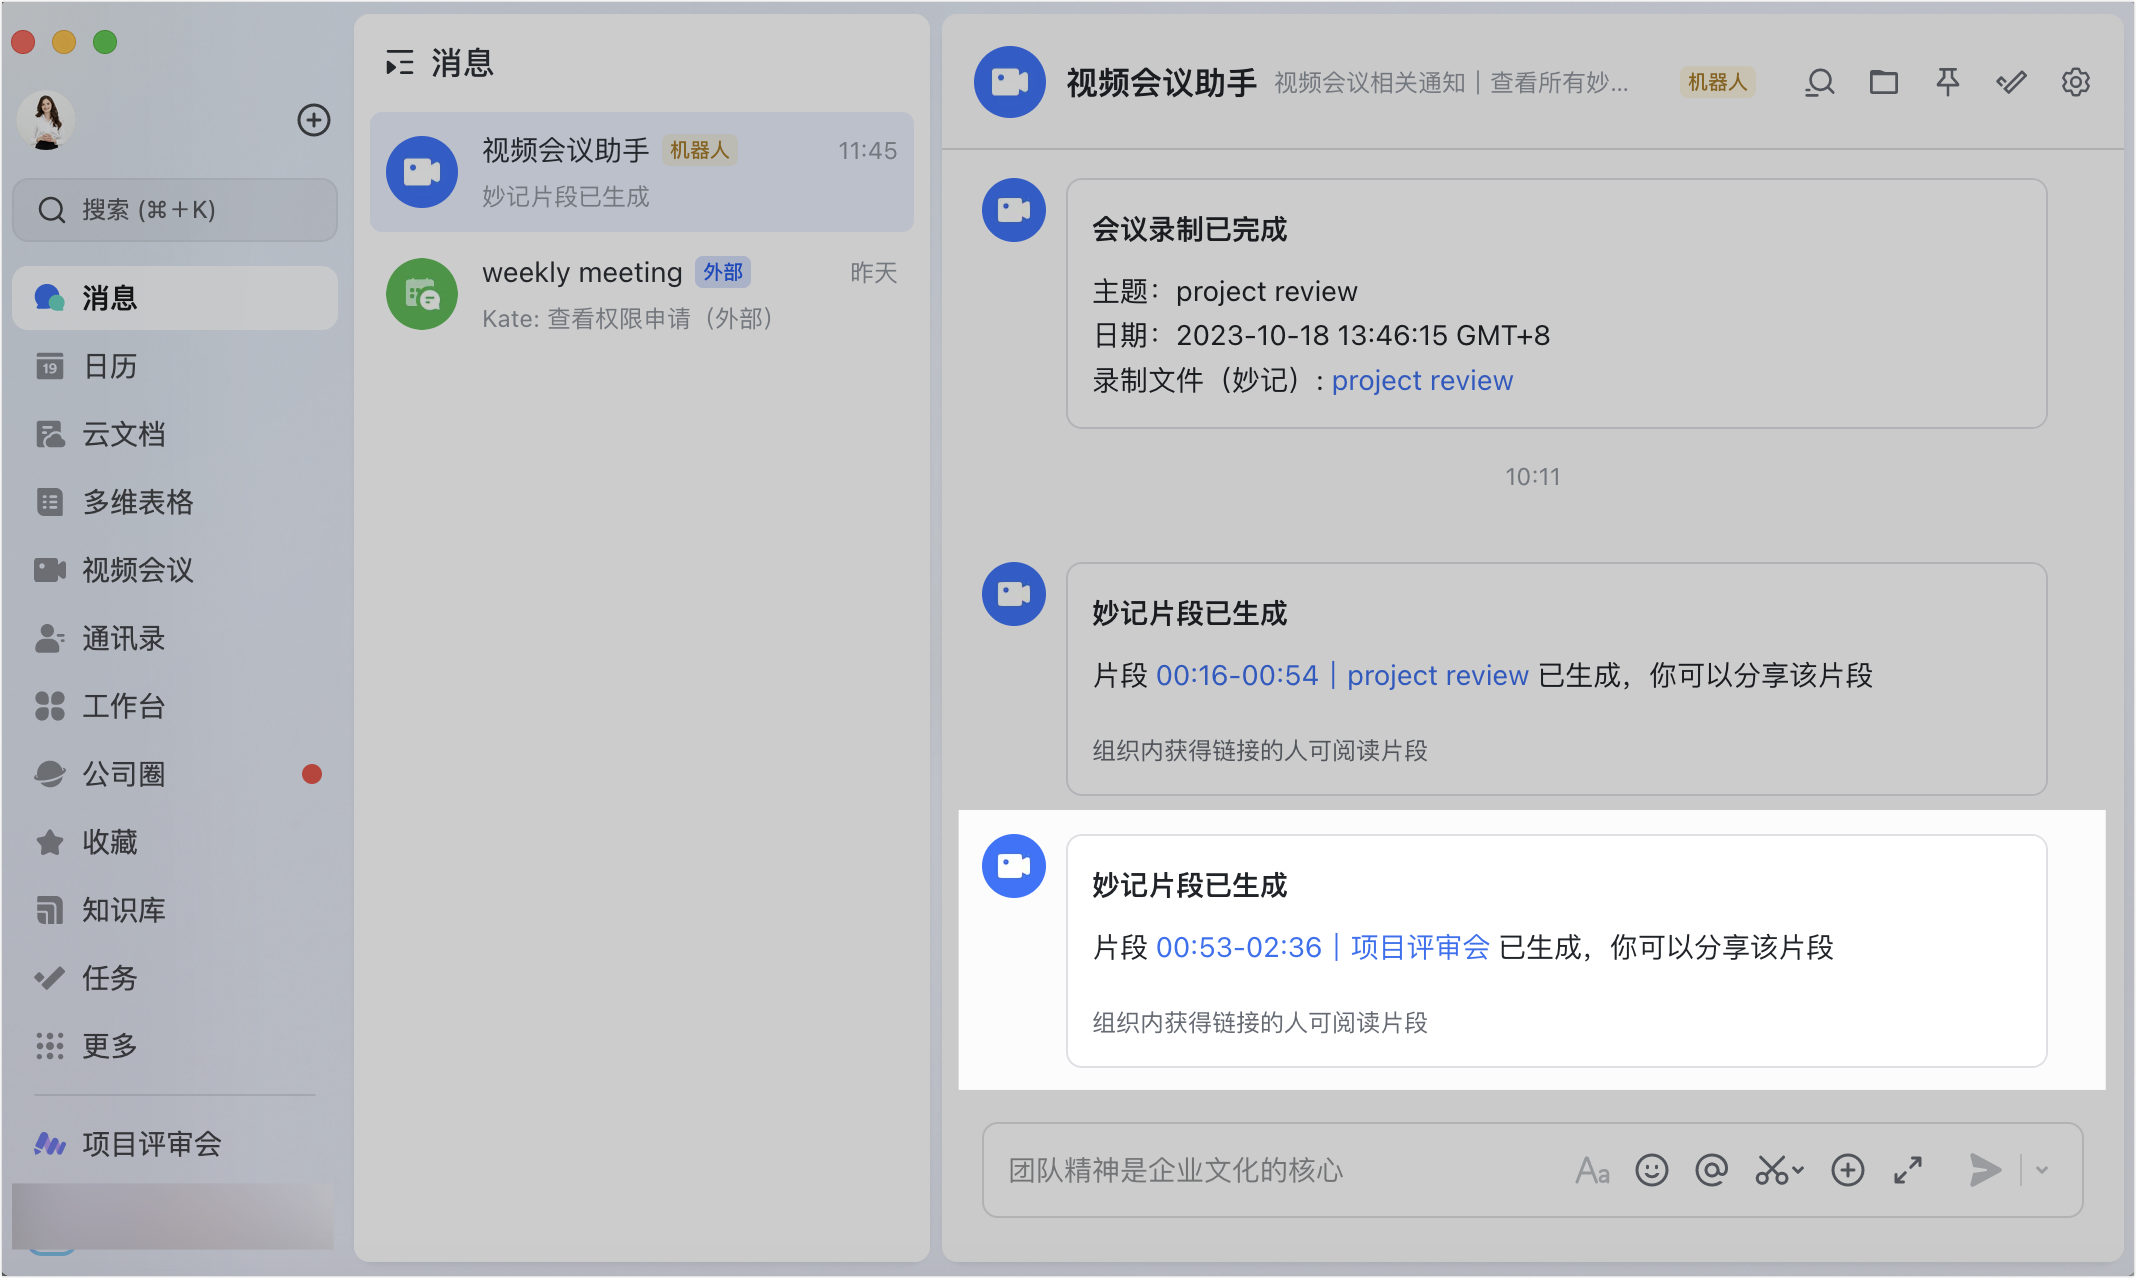Open 工作台 in the sidebar

175,706
